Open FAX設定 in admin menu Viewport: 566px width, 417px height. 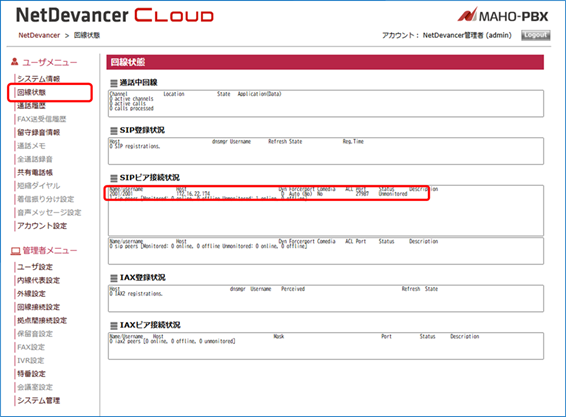pyautogui.click(x=31, y=347)
